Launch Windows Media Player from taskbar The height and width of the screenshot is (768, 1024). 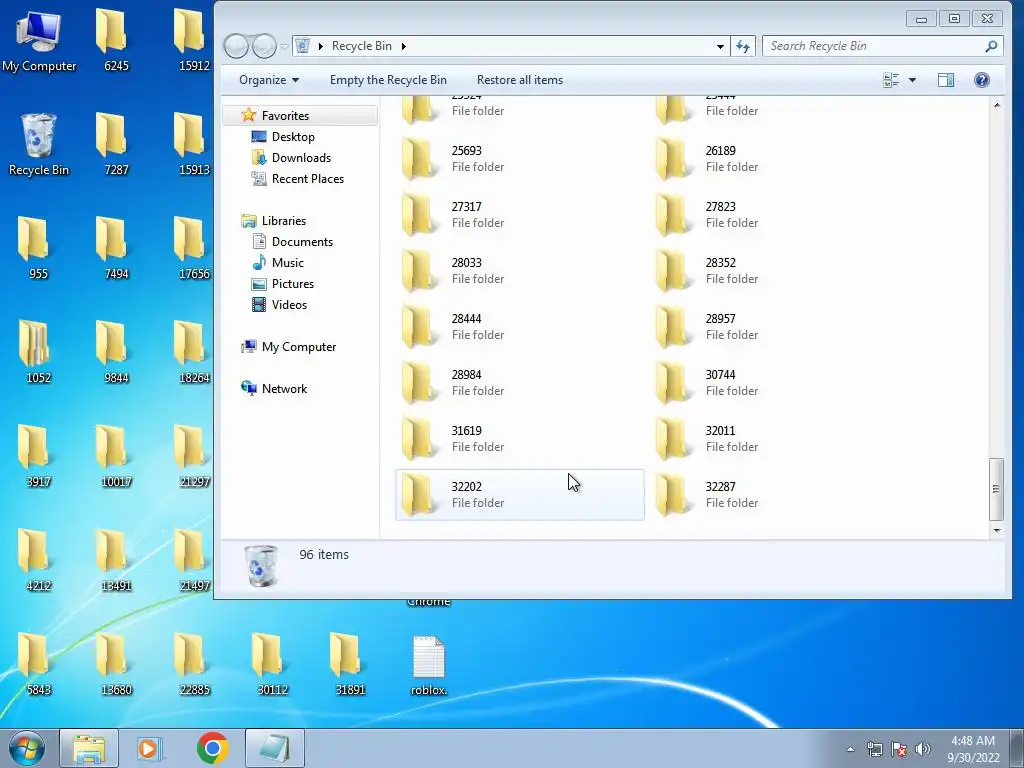[x=150, y=748]
